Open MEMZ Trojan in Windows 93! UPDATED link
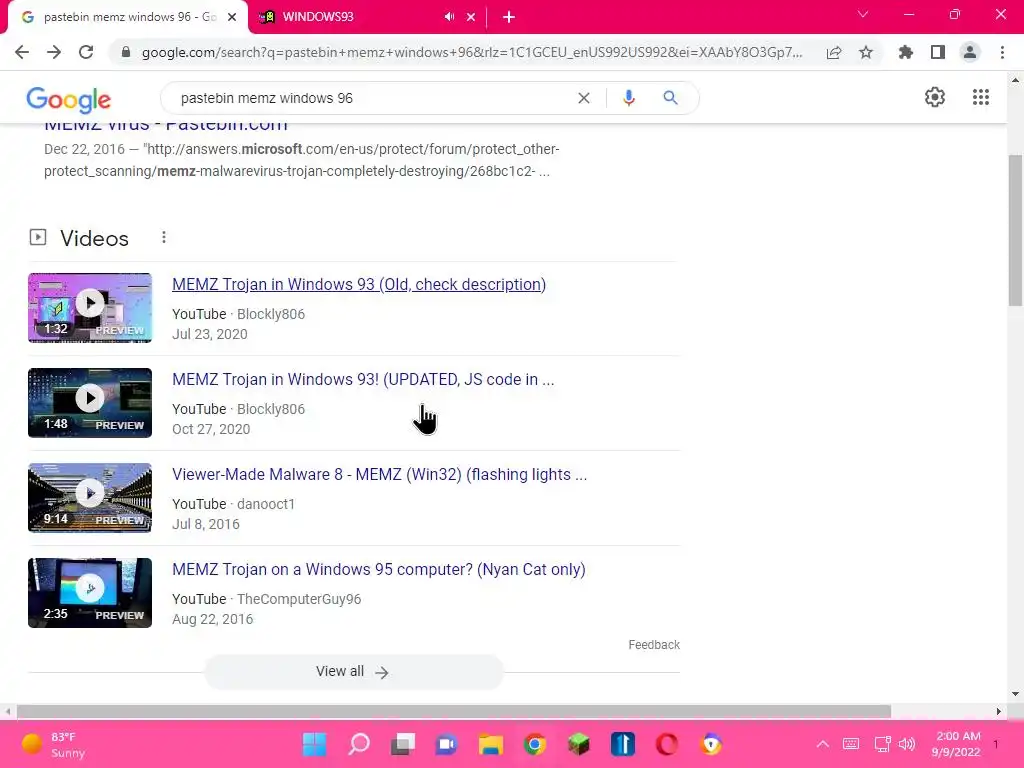Screen dimensions: 1024x768 [x=363, y=379]
